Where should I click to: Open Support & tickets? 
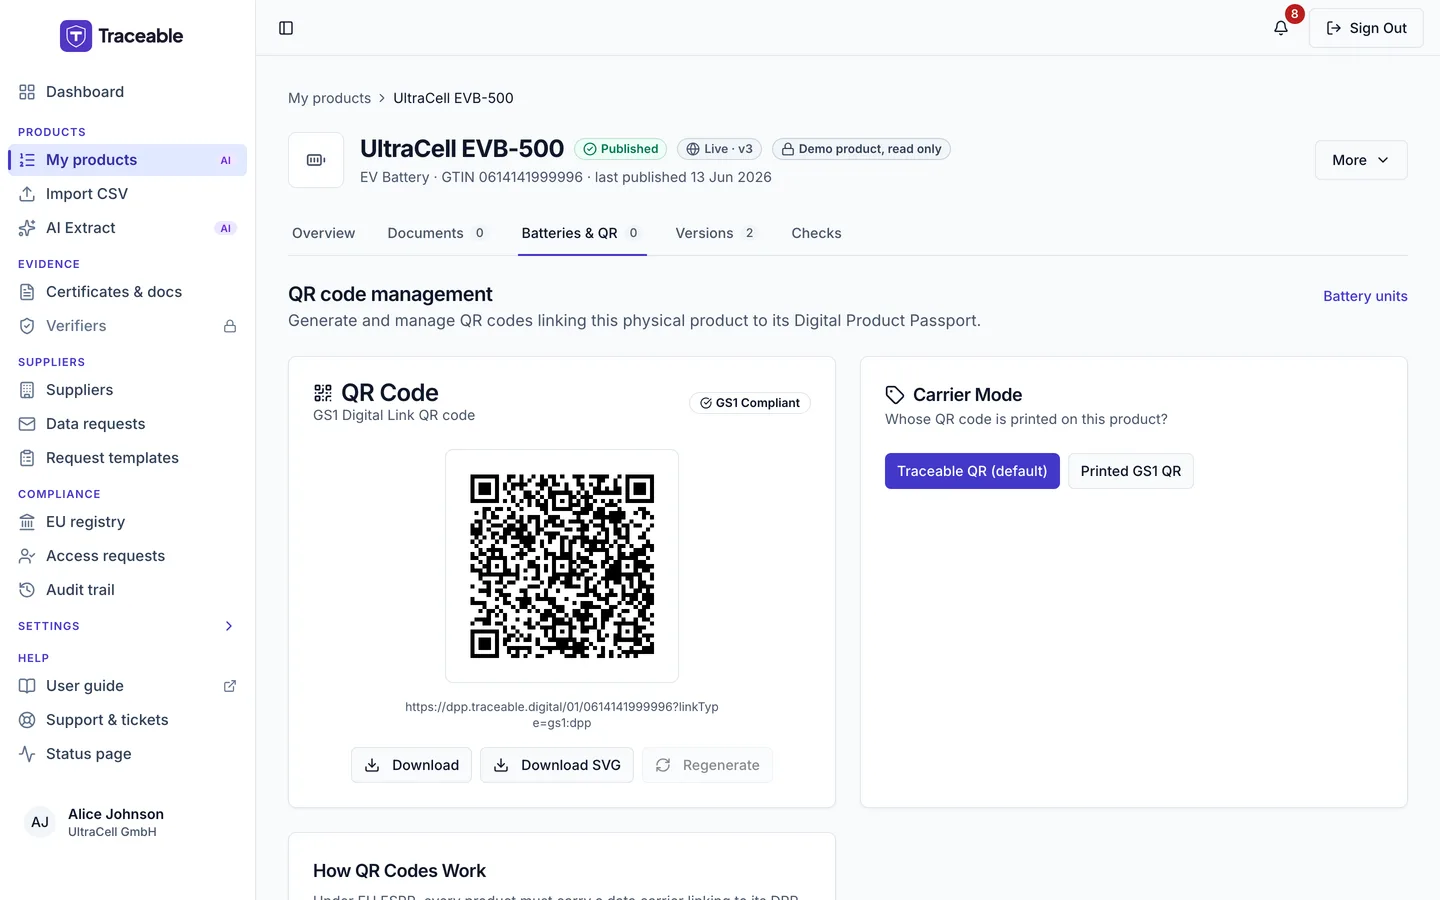click(127, 720)
